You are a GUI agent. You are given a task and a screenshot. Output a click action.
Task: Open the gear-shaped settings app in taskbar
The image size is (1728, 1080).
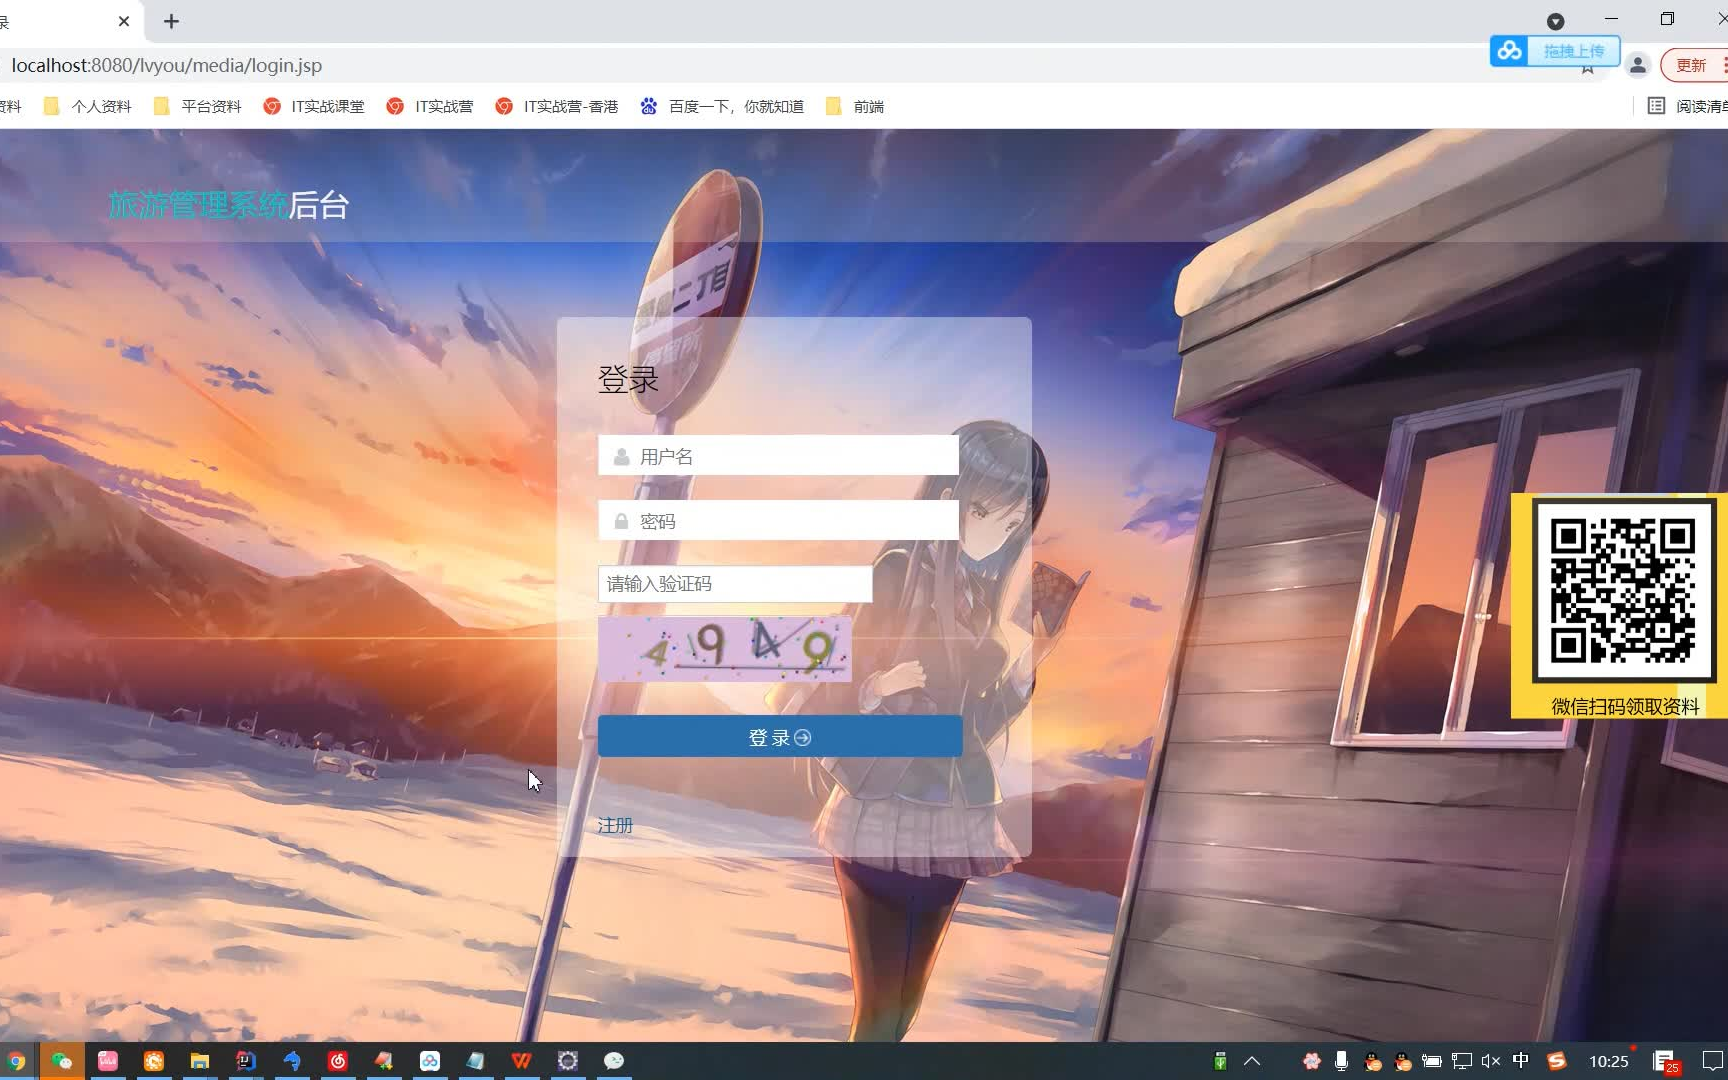click(x=568, y=1061)
